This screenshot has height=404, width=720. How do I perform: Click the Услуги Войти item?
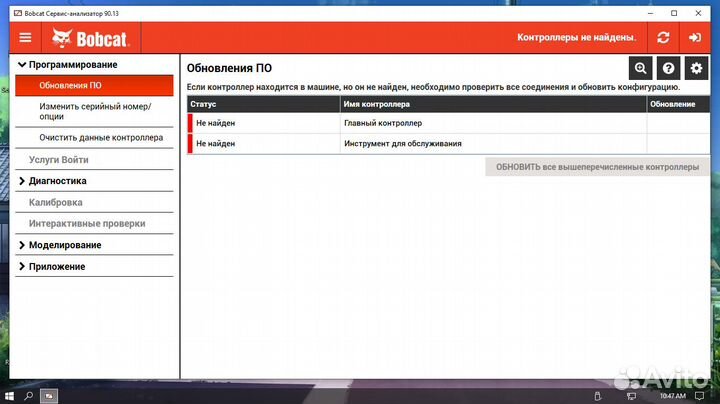click(x=58, y=159)
